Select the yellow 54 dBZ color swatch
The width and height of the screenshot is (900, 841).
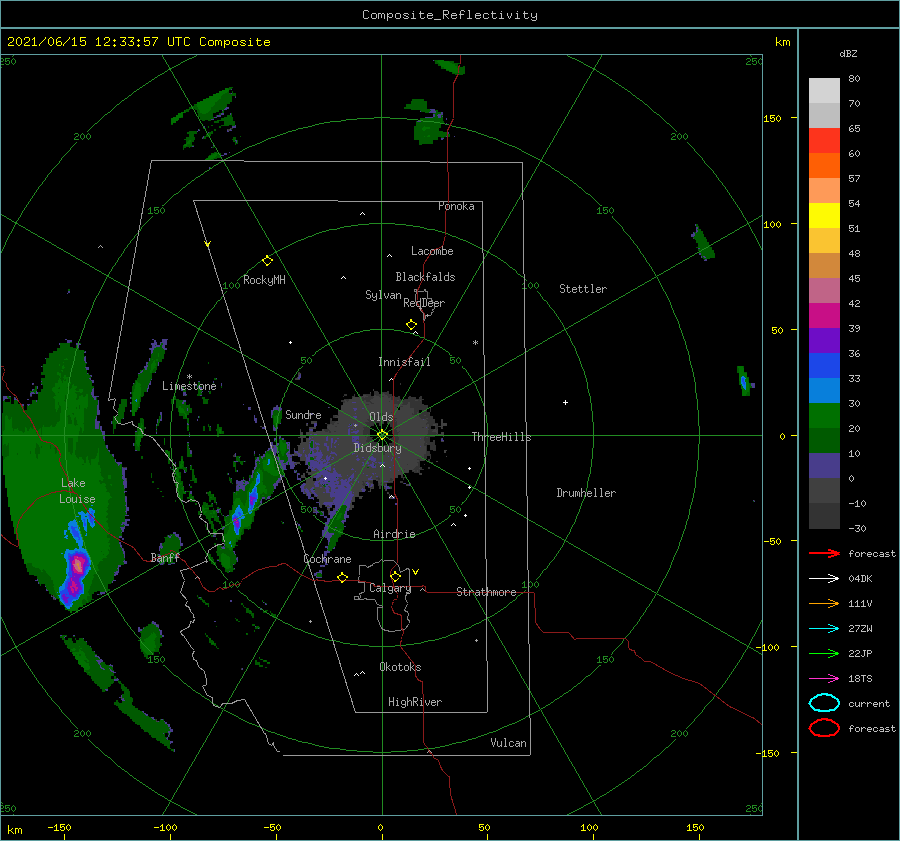click(x=824, y=215)
